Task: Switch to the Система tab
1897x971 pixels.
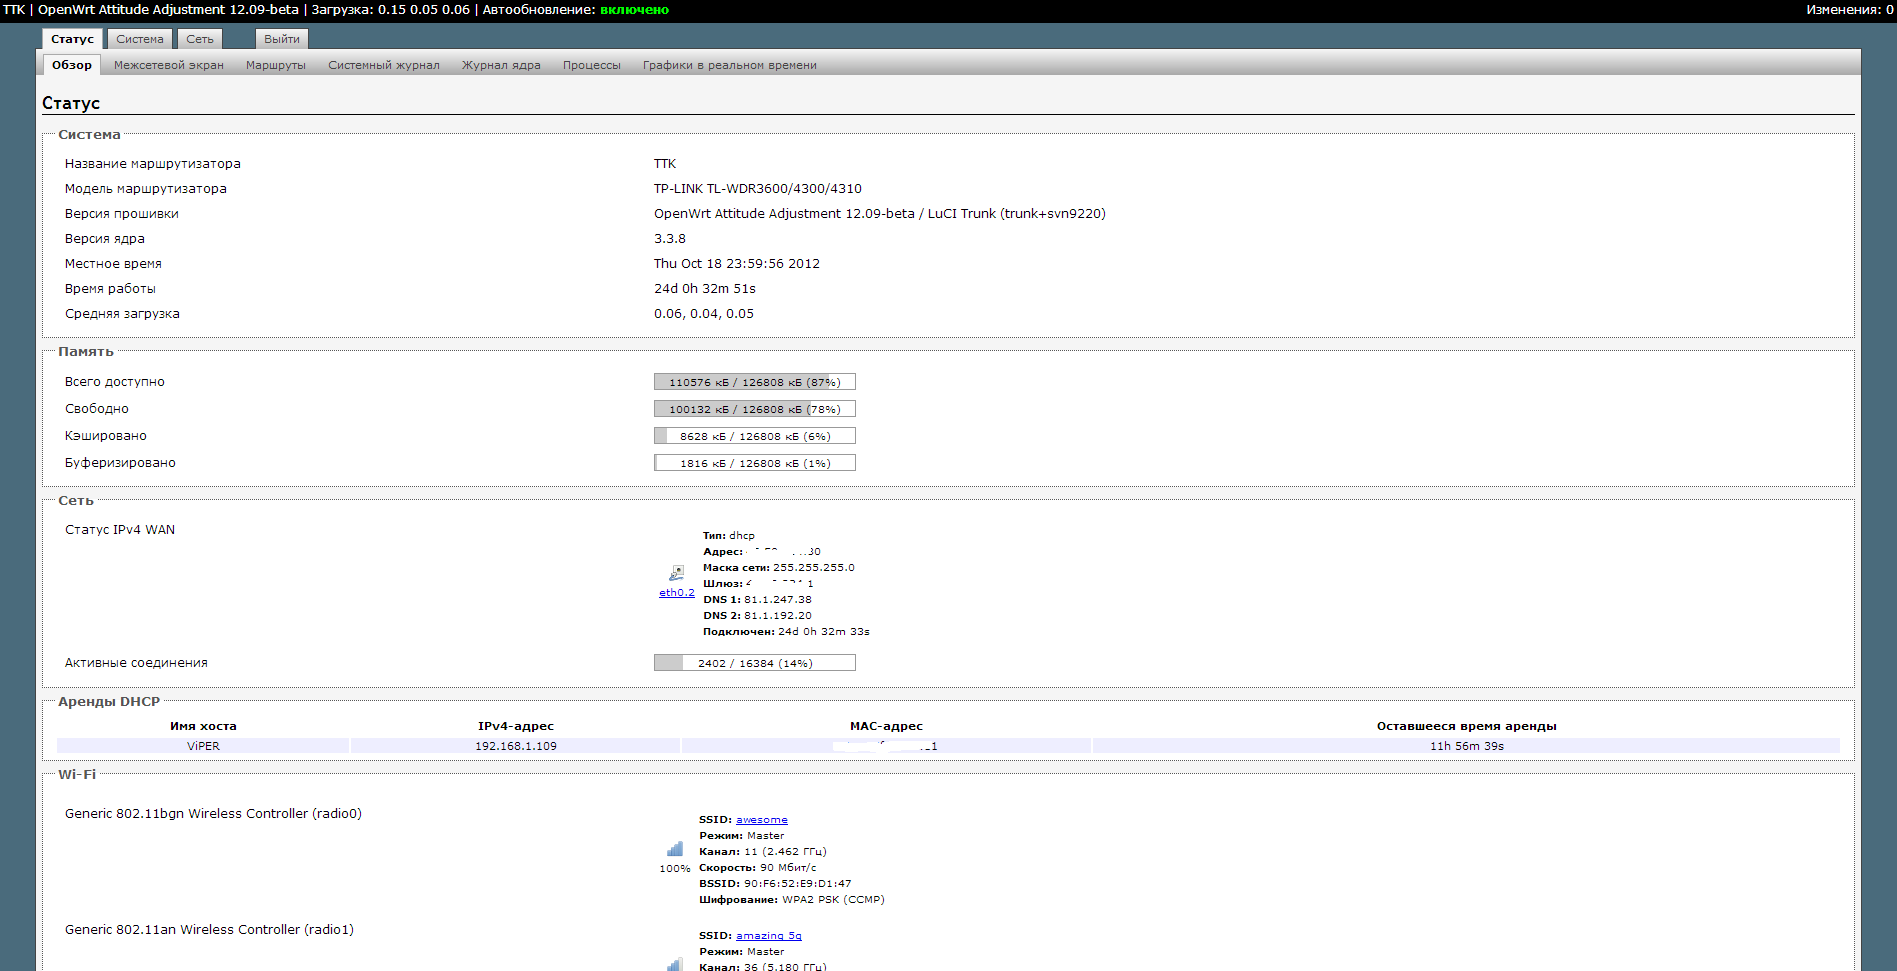Action: (x=139, y=39)
